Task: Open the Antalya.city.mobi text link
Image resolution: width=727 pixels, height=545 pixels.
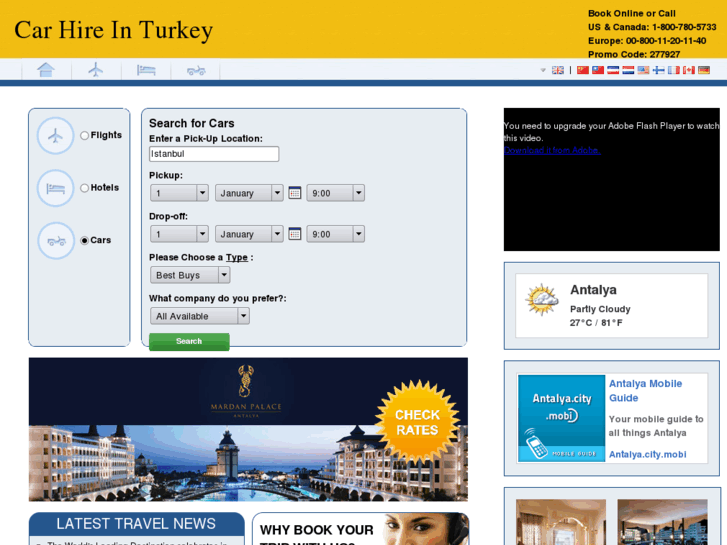Action: (x=647, y=455)
